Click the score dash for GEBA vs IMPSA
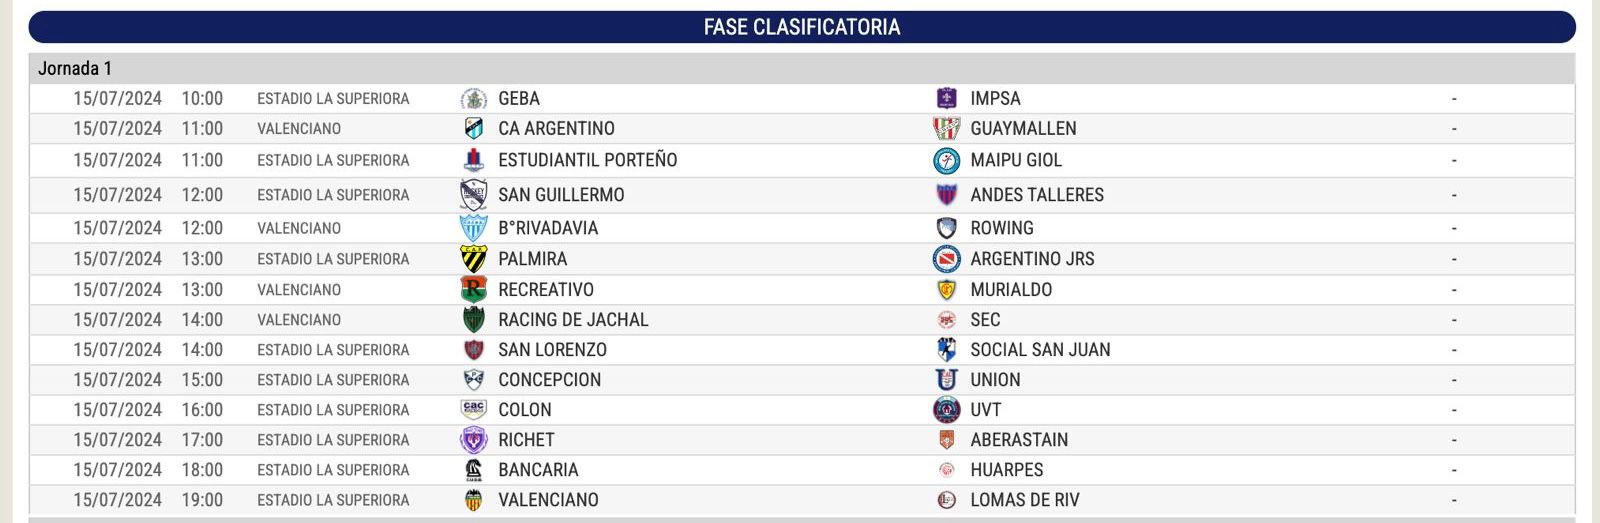 [x=1453, y=99]
